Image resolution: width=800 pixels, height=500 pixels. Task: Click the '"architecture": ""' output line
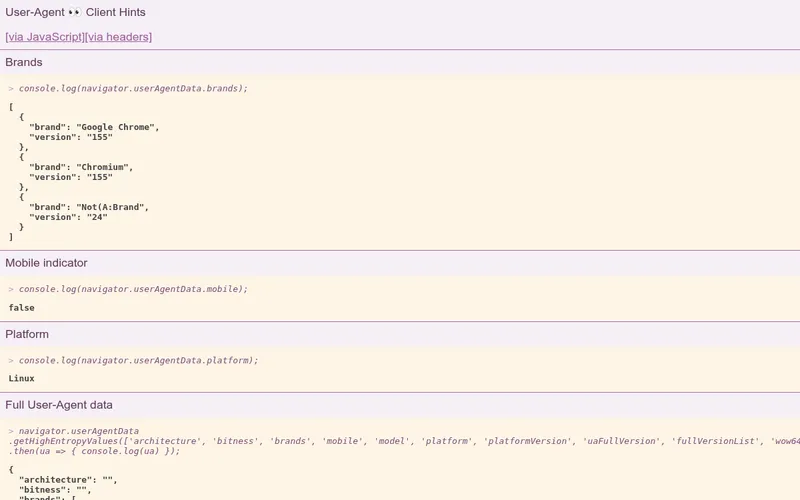click(x=68, y=480)
